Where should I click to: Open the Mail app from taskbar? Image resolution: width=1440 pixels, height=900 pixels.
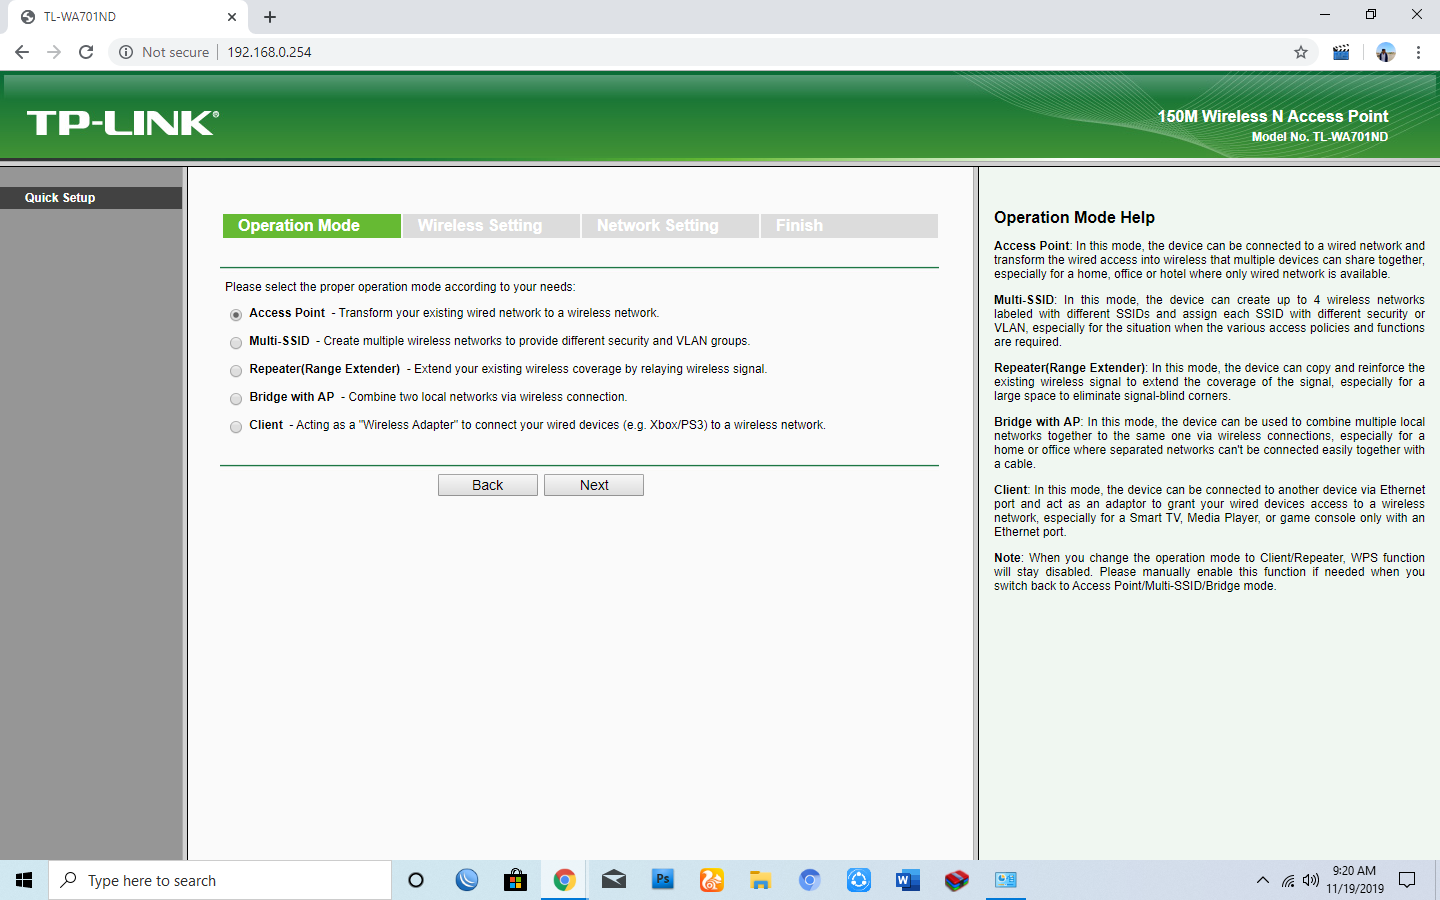[613, 880]
